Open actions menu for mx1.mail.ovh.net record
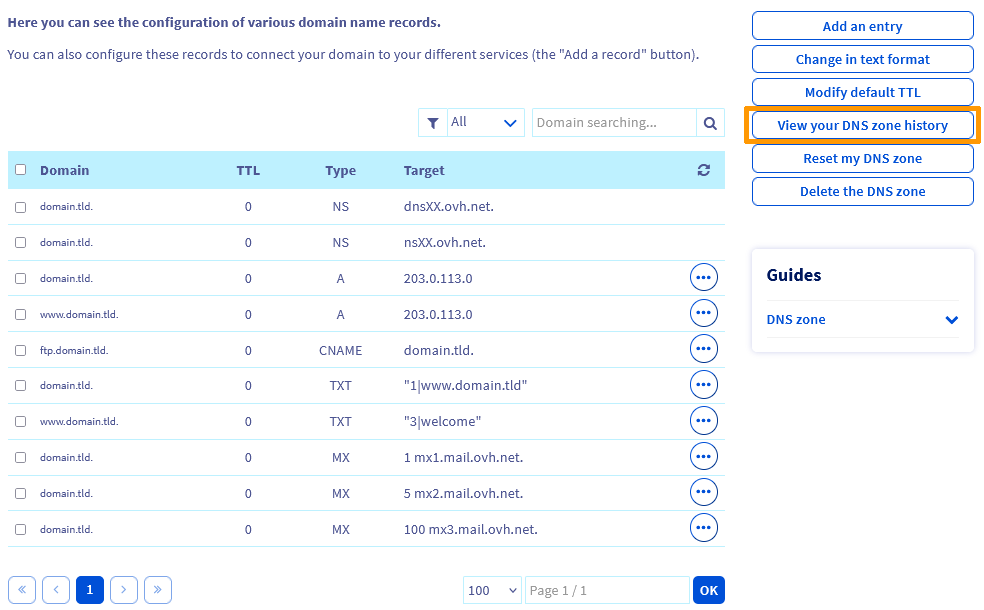The image size is (984, 610). 704,456
